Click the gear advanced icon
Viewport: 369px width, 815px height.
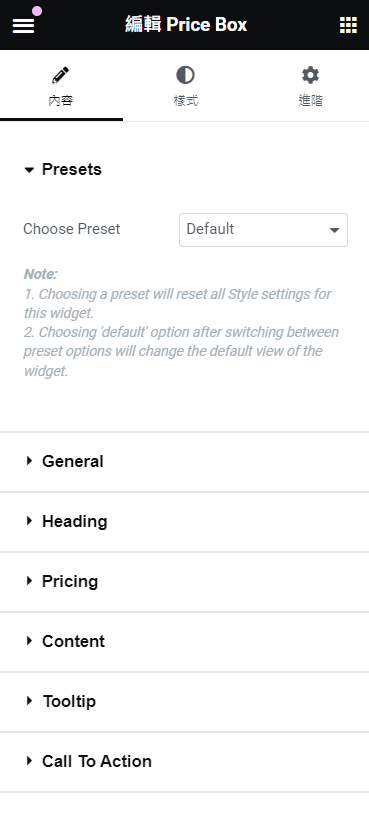pyautogui.click(x=310, y=75)
